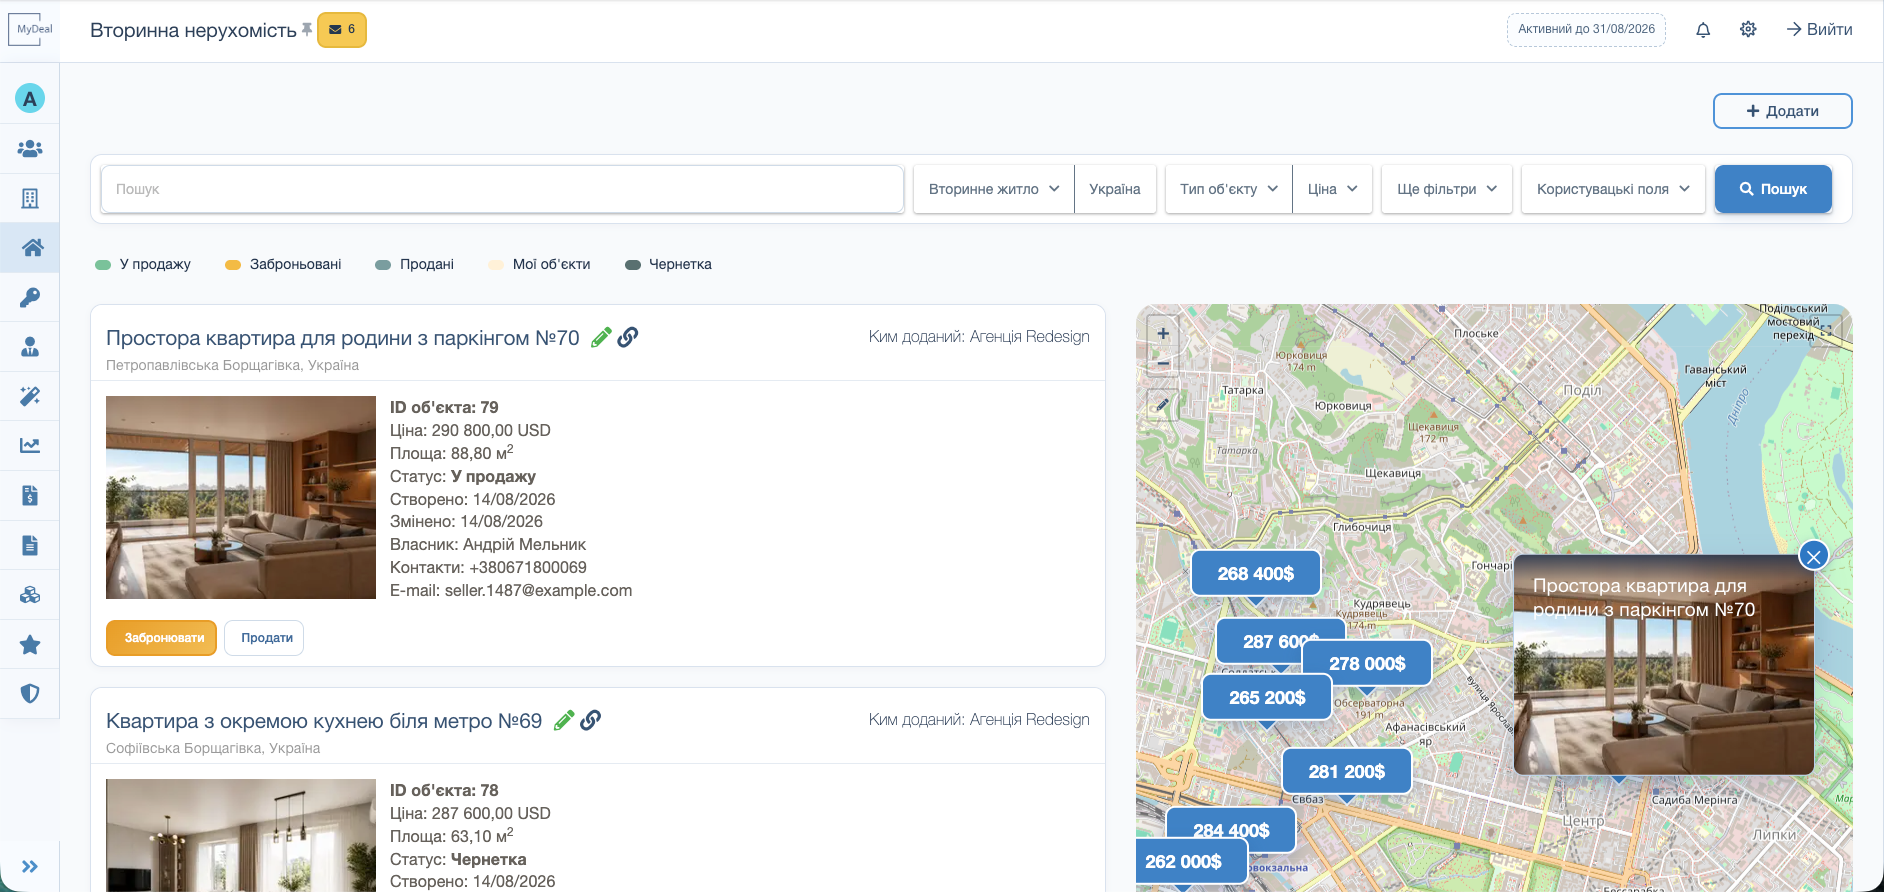Toggle 'Продані' status filter
Screen dimensions: 1884x892
coord(414,265)
